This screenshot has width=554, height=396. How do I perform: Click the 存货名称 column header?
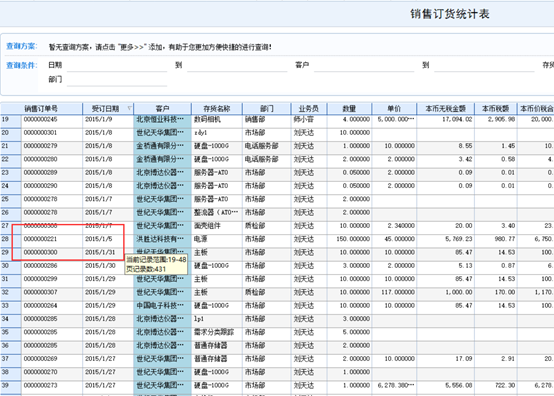click(x=217, y=108)
